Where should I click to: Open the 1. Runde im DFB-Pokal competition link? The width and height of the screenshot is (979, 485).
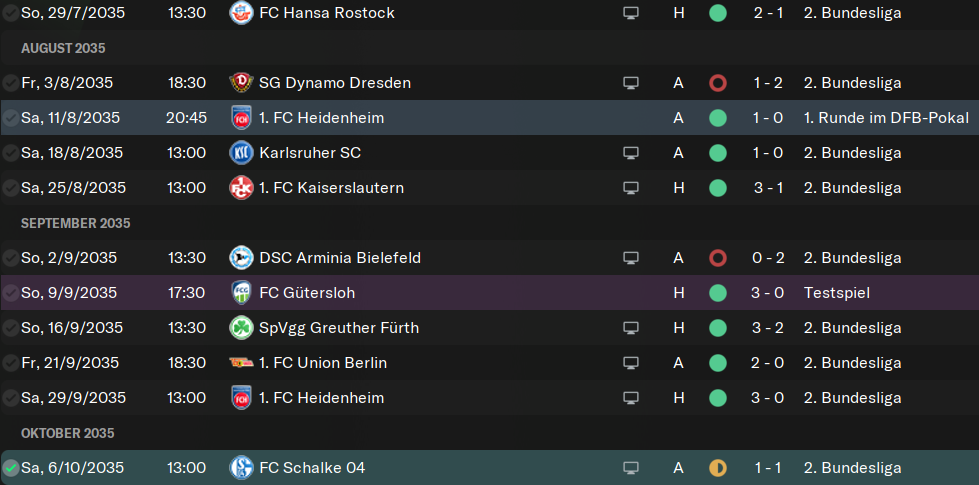[887, 117]
